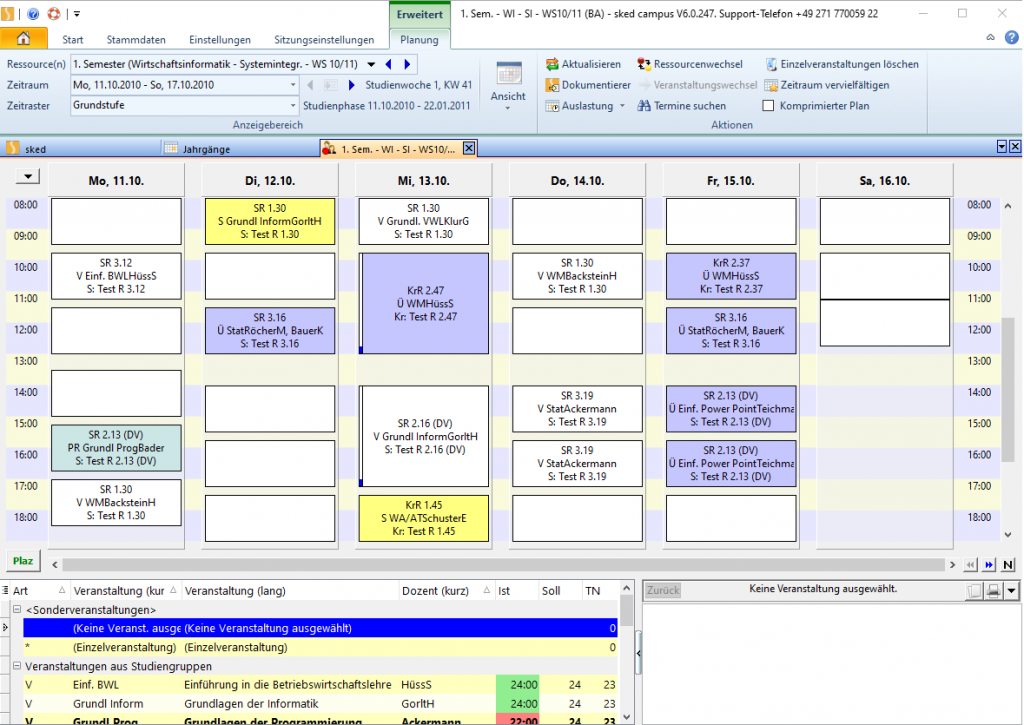Collapse Veranstaltungen aus Studiengruppen group

[16, 667]
